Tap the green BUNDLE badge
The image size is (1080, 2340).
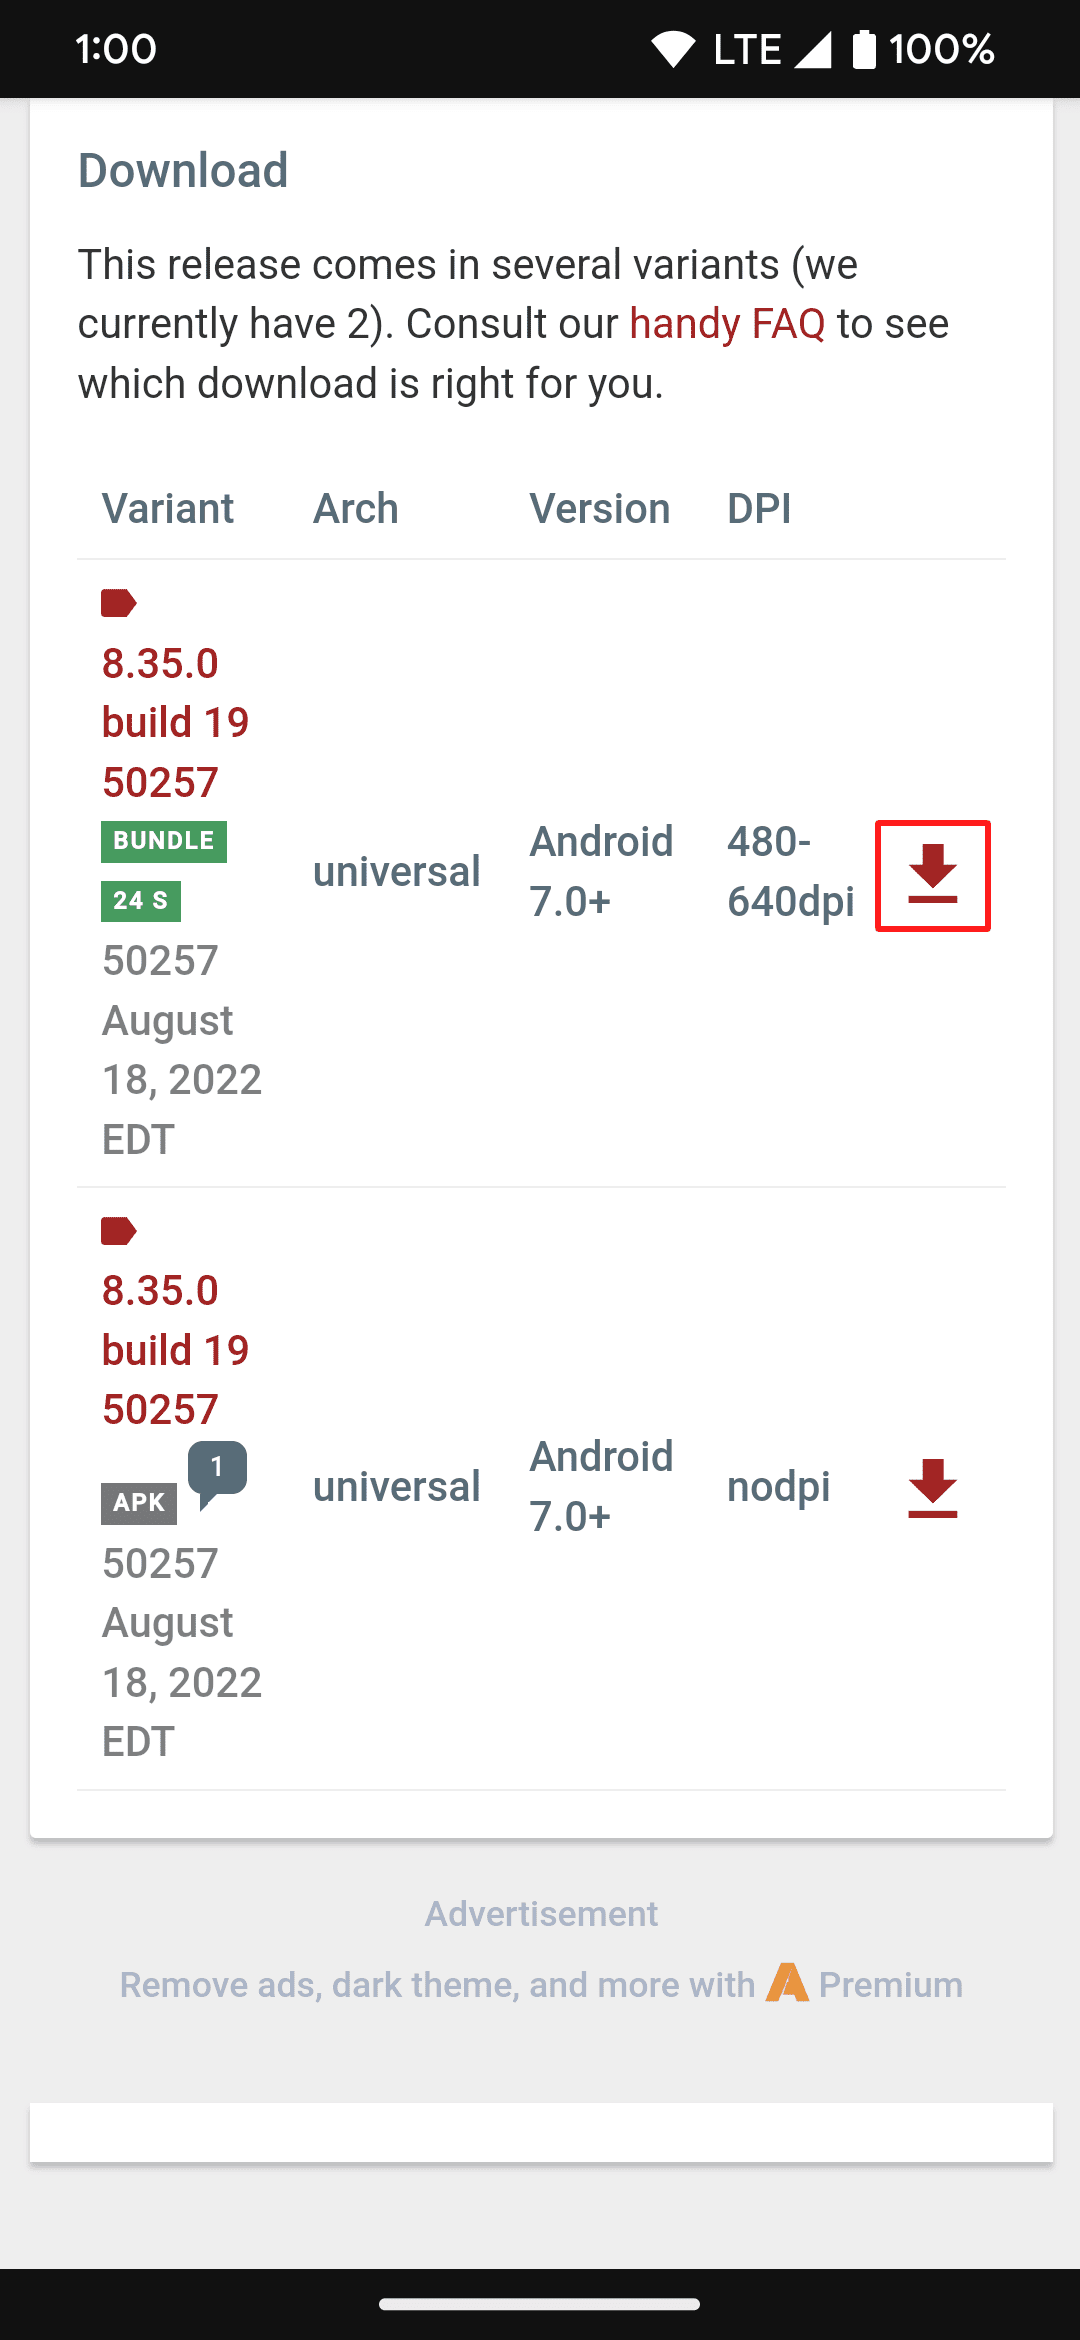tap(164, 841)
